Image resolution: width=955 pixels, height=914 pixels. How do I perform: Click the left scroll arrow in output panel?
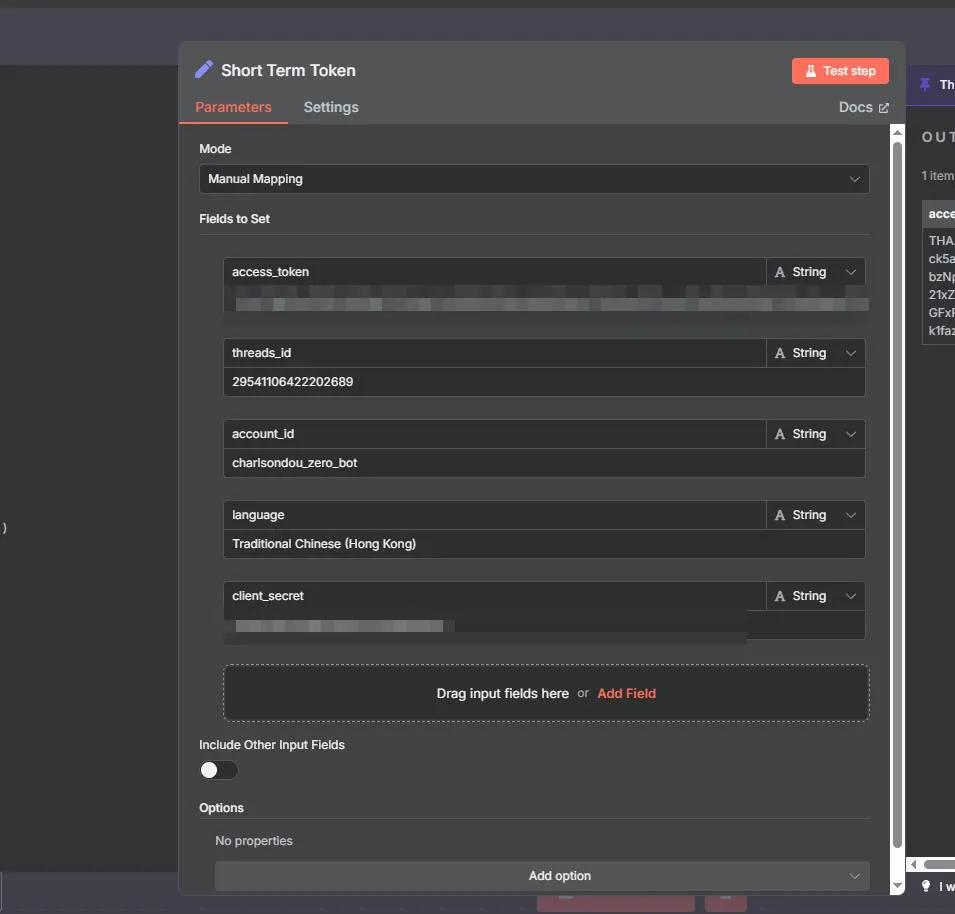point(912,864)
